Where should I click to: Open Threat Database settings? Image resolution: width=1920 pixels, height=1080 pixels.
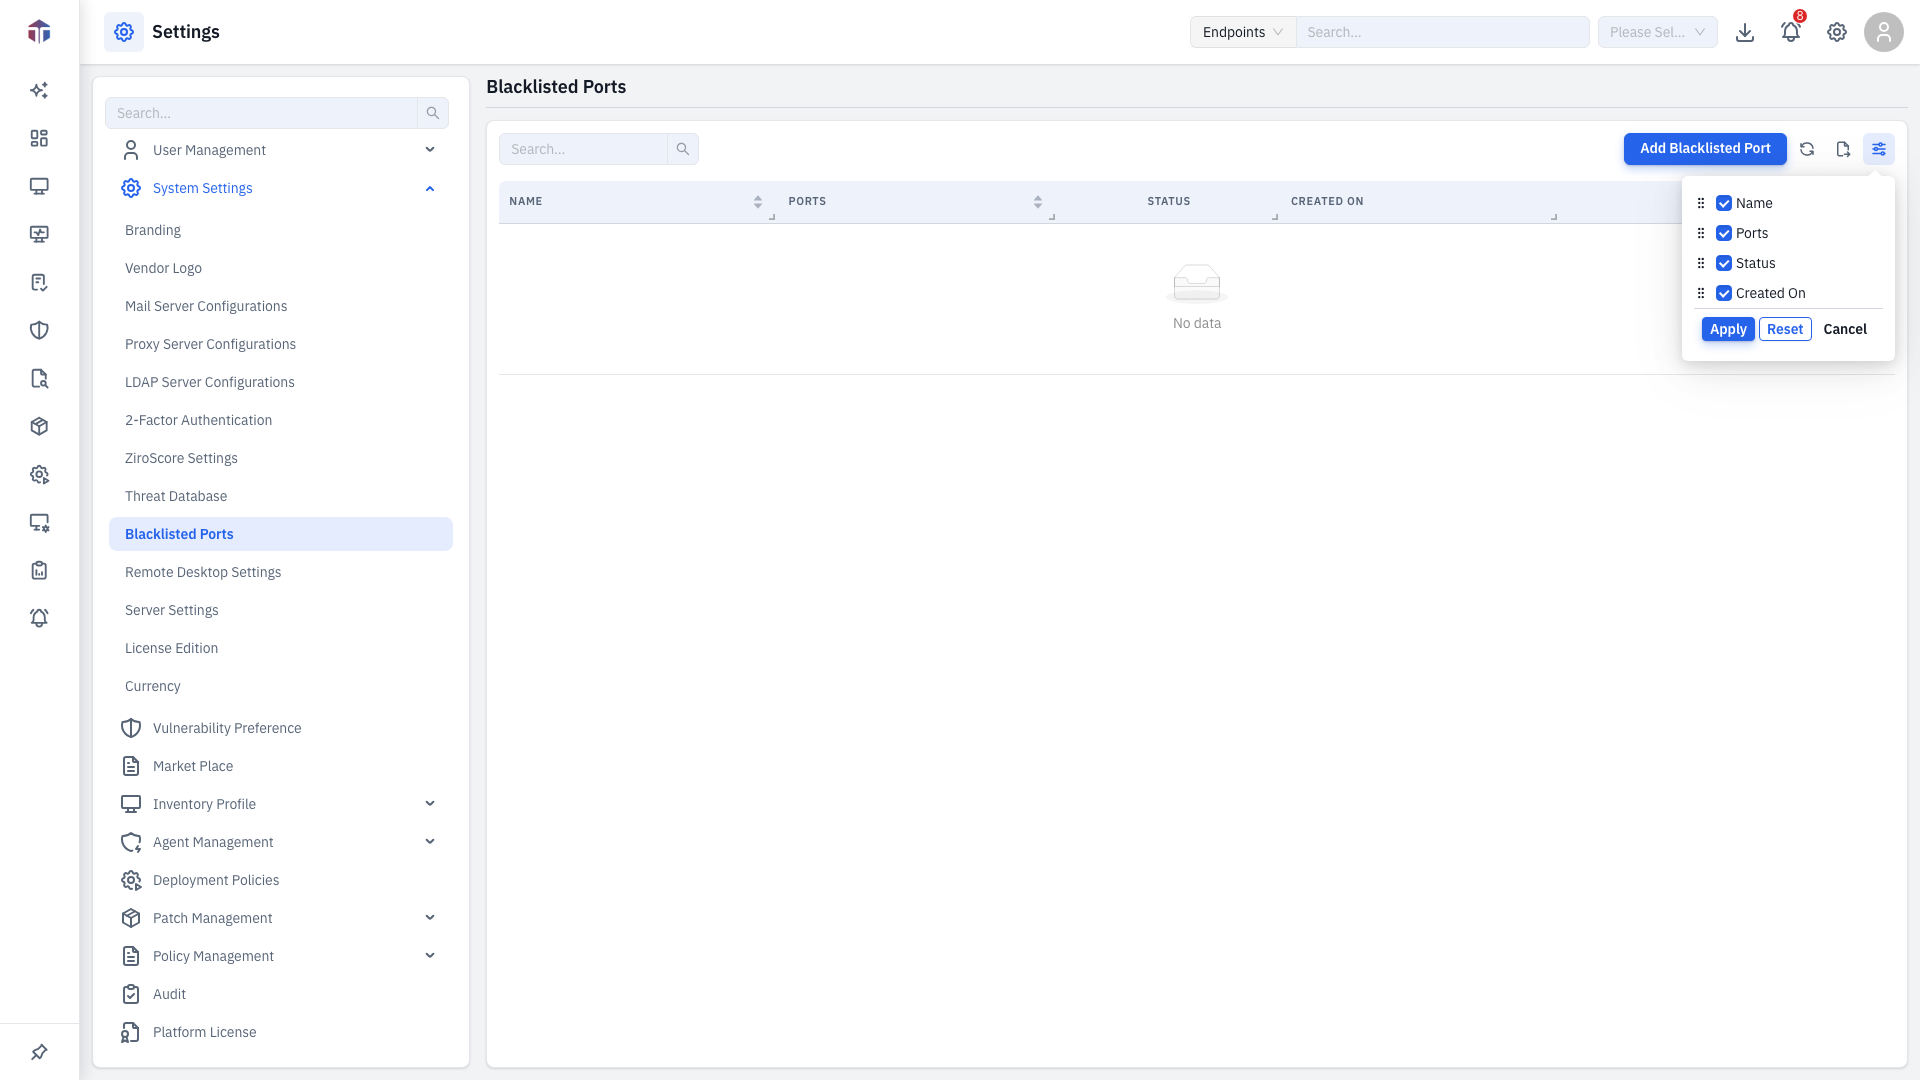176,496
